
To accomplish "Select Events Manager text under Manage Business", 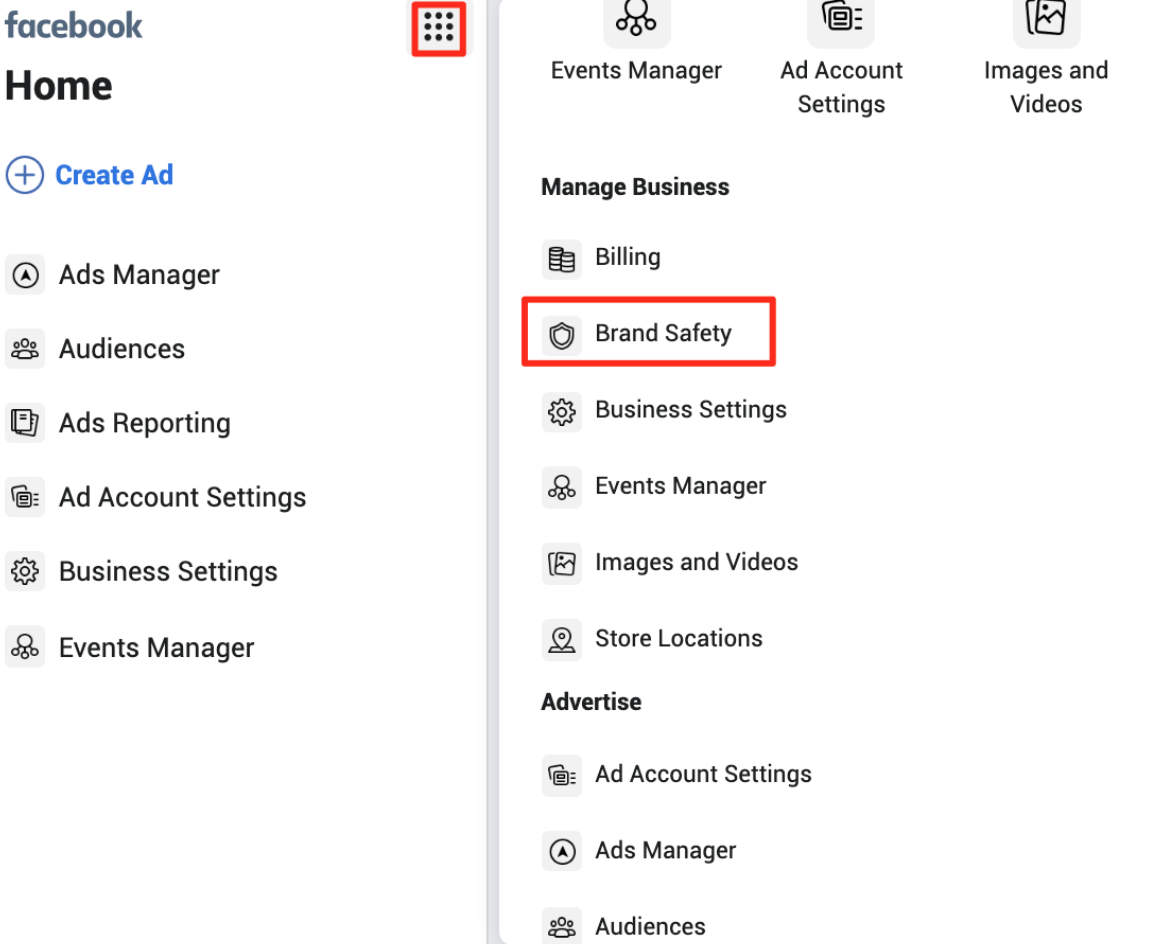I will click(681, 486).
